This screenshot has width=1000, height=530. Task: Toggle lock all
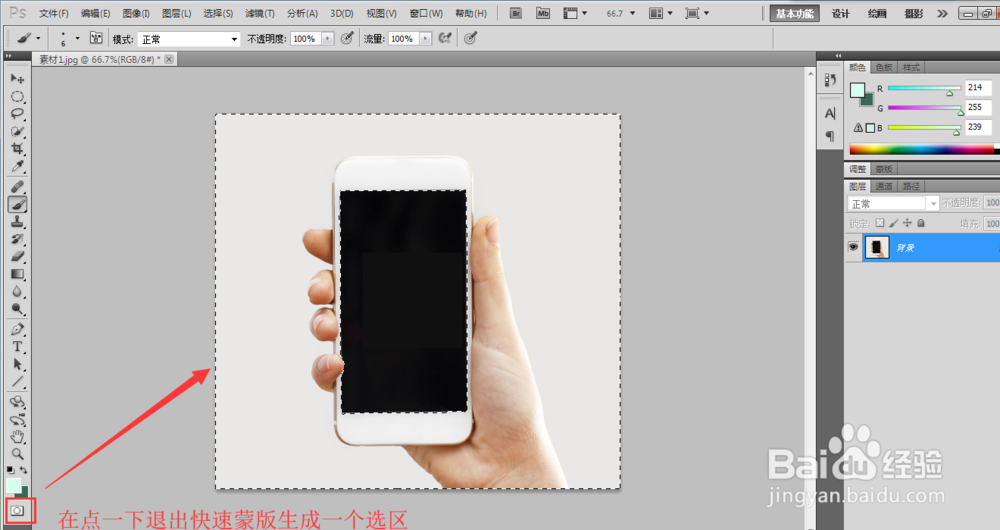(x=921, y=223)
